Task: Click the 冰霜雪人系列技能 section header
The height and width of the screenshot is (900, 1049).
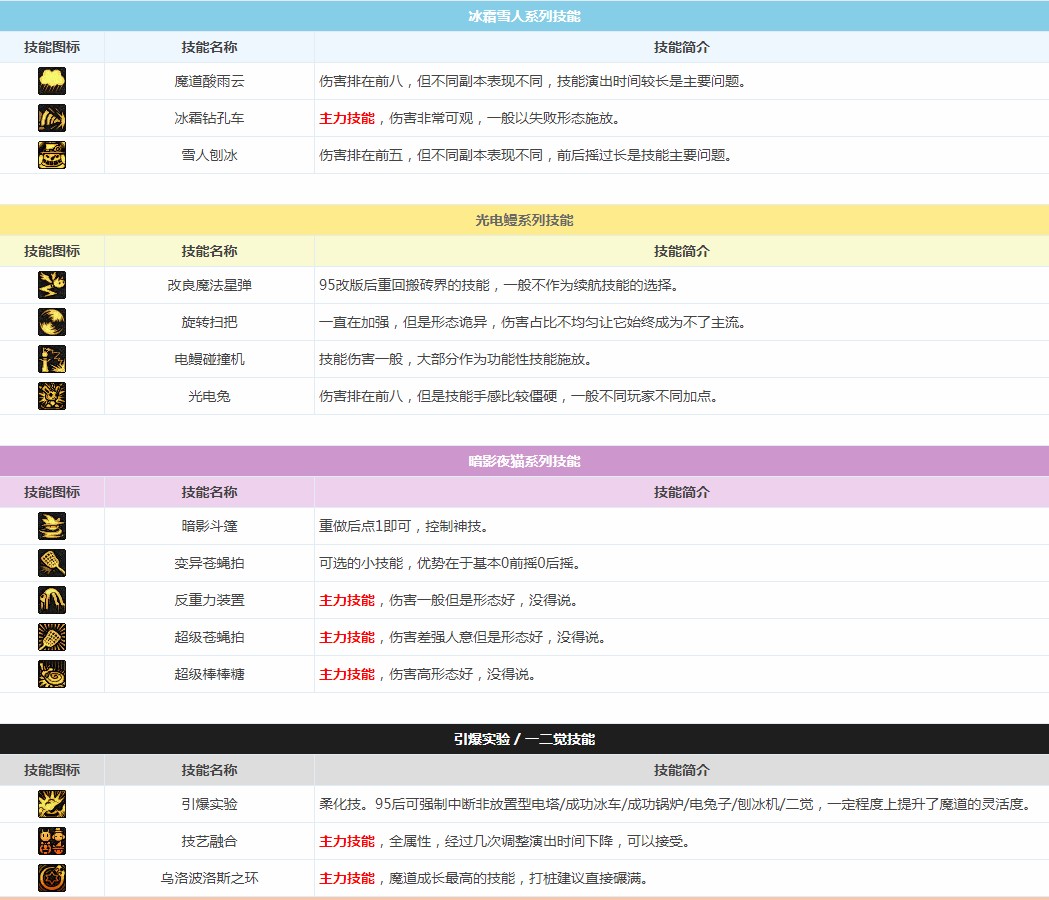Action: [x=524, y=17]
